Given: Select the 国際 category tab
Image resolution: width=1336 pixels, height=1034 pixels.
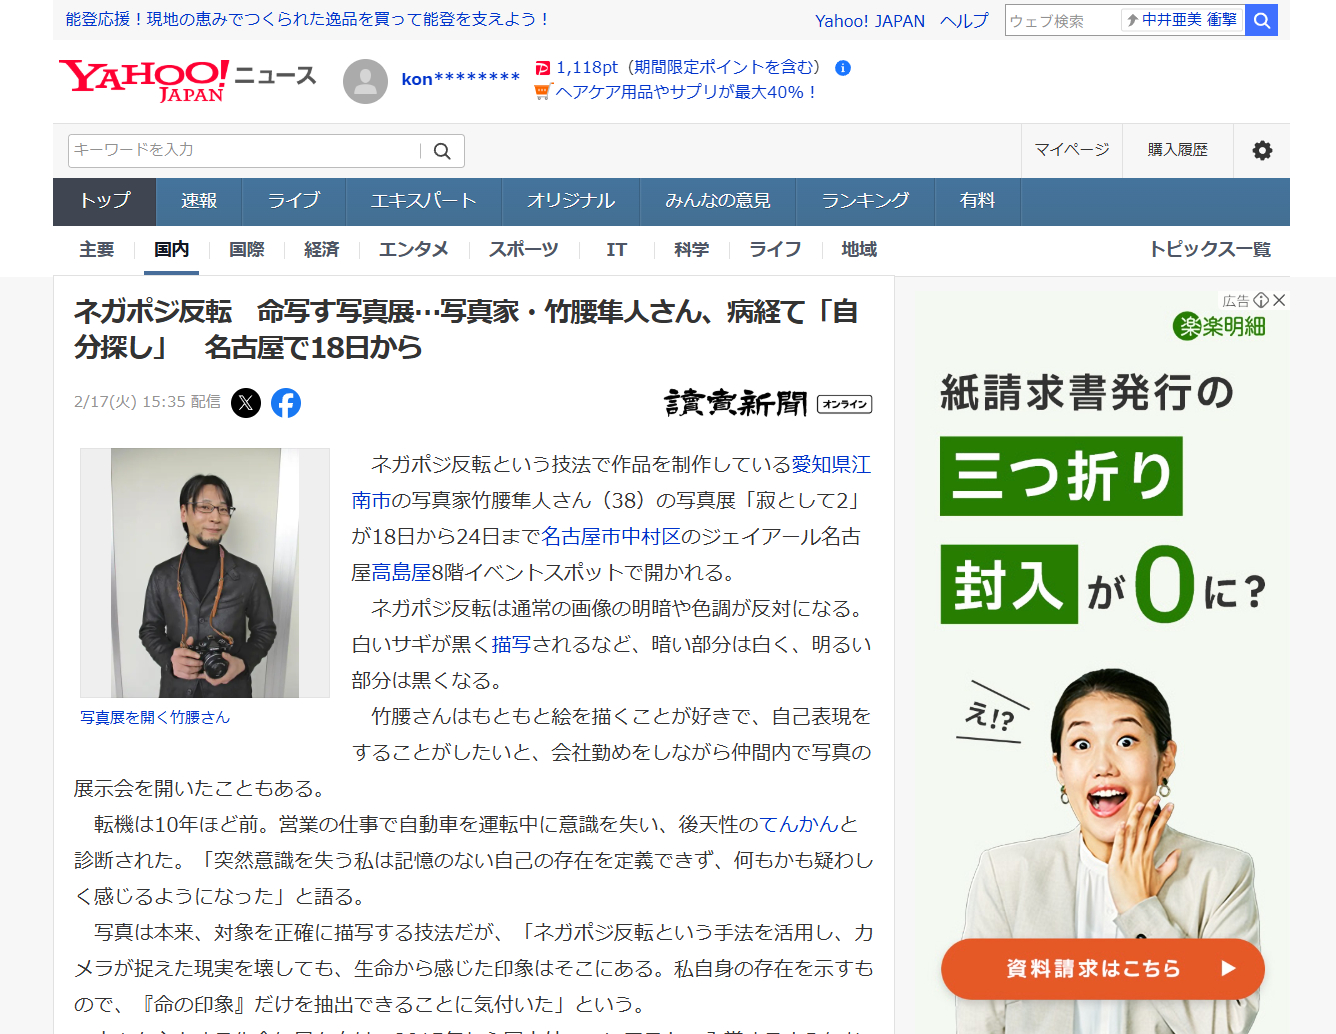Looking at the screenshot, I should (x=246, y=249).
